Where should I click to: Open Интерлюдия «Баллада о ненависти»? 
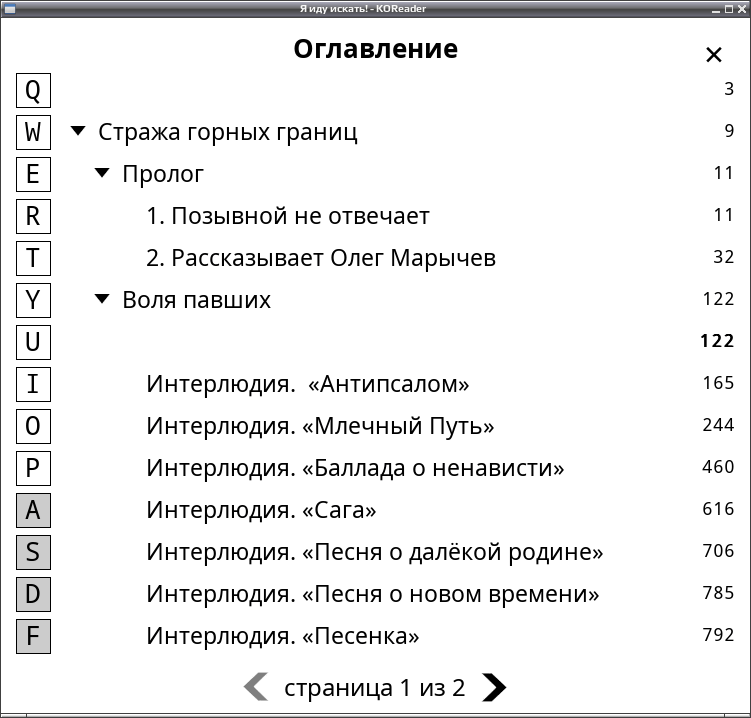click(355, 468)
